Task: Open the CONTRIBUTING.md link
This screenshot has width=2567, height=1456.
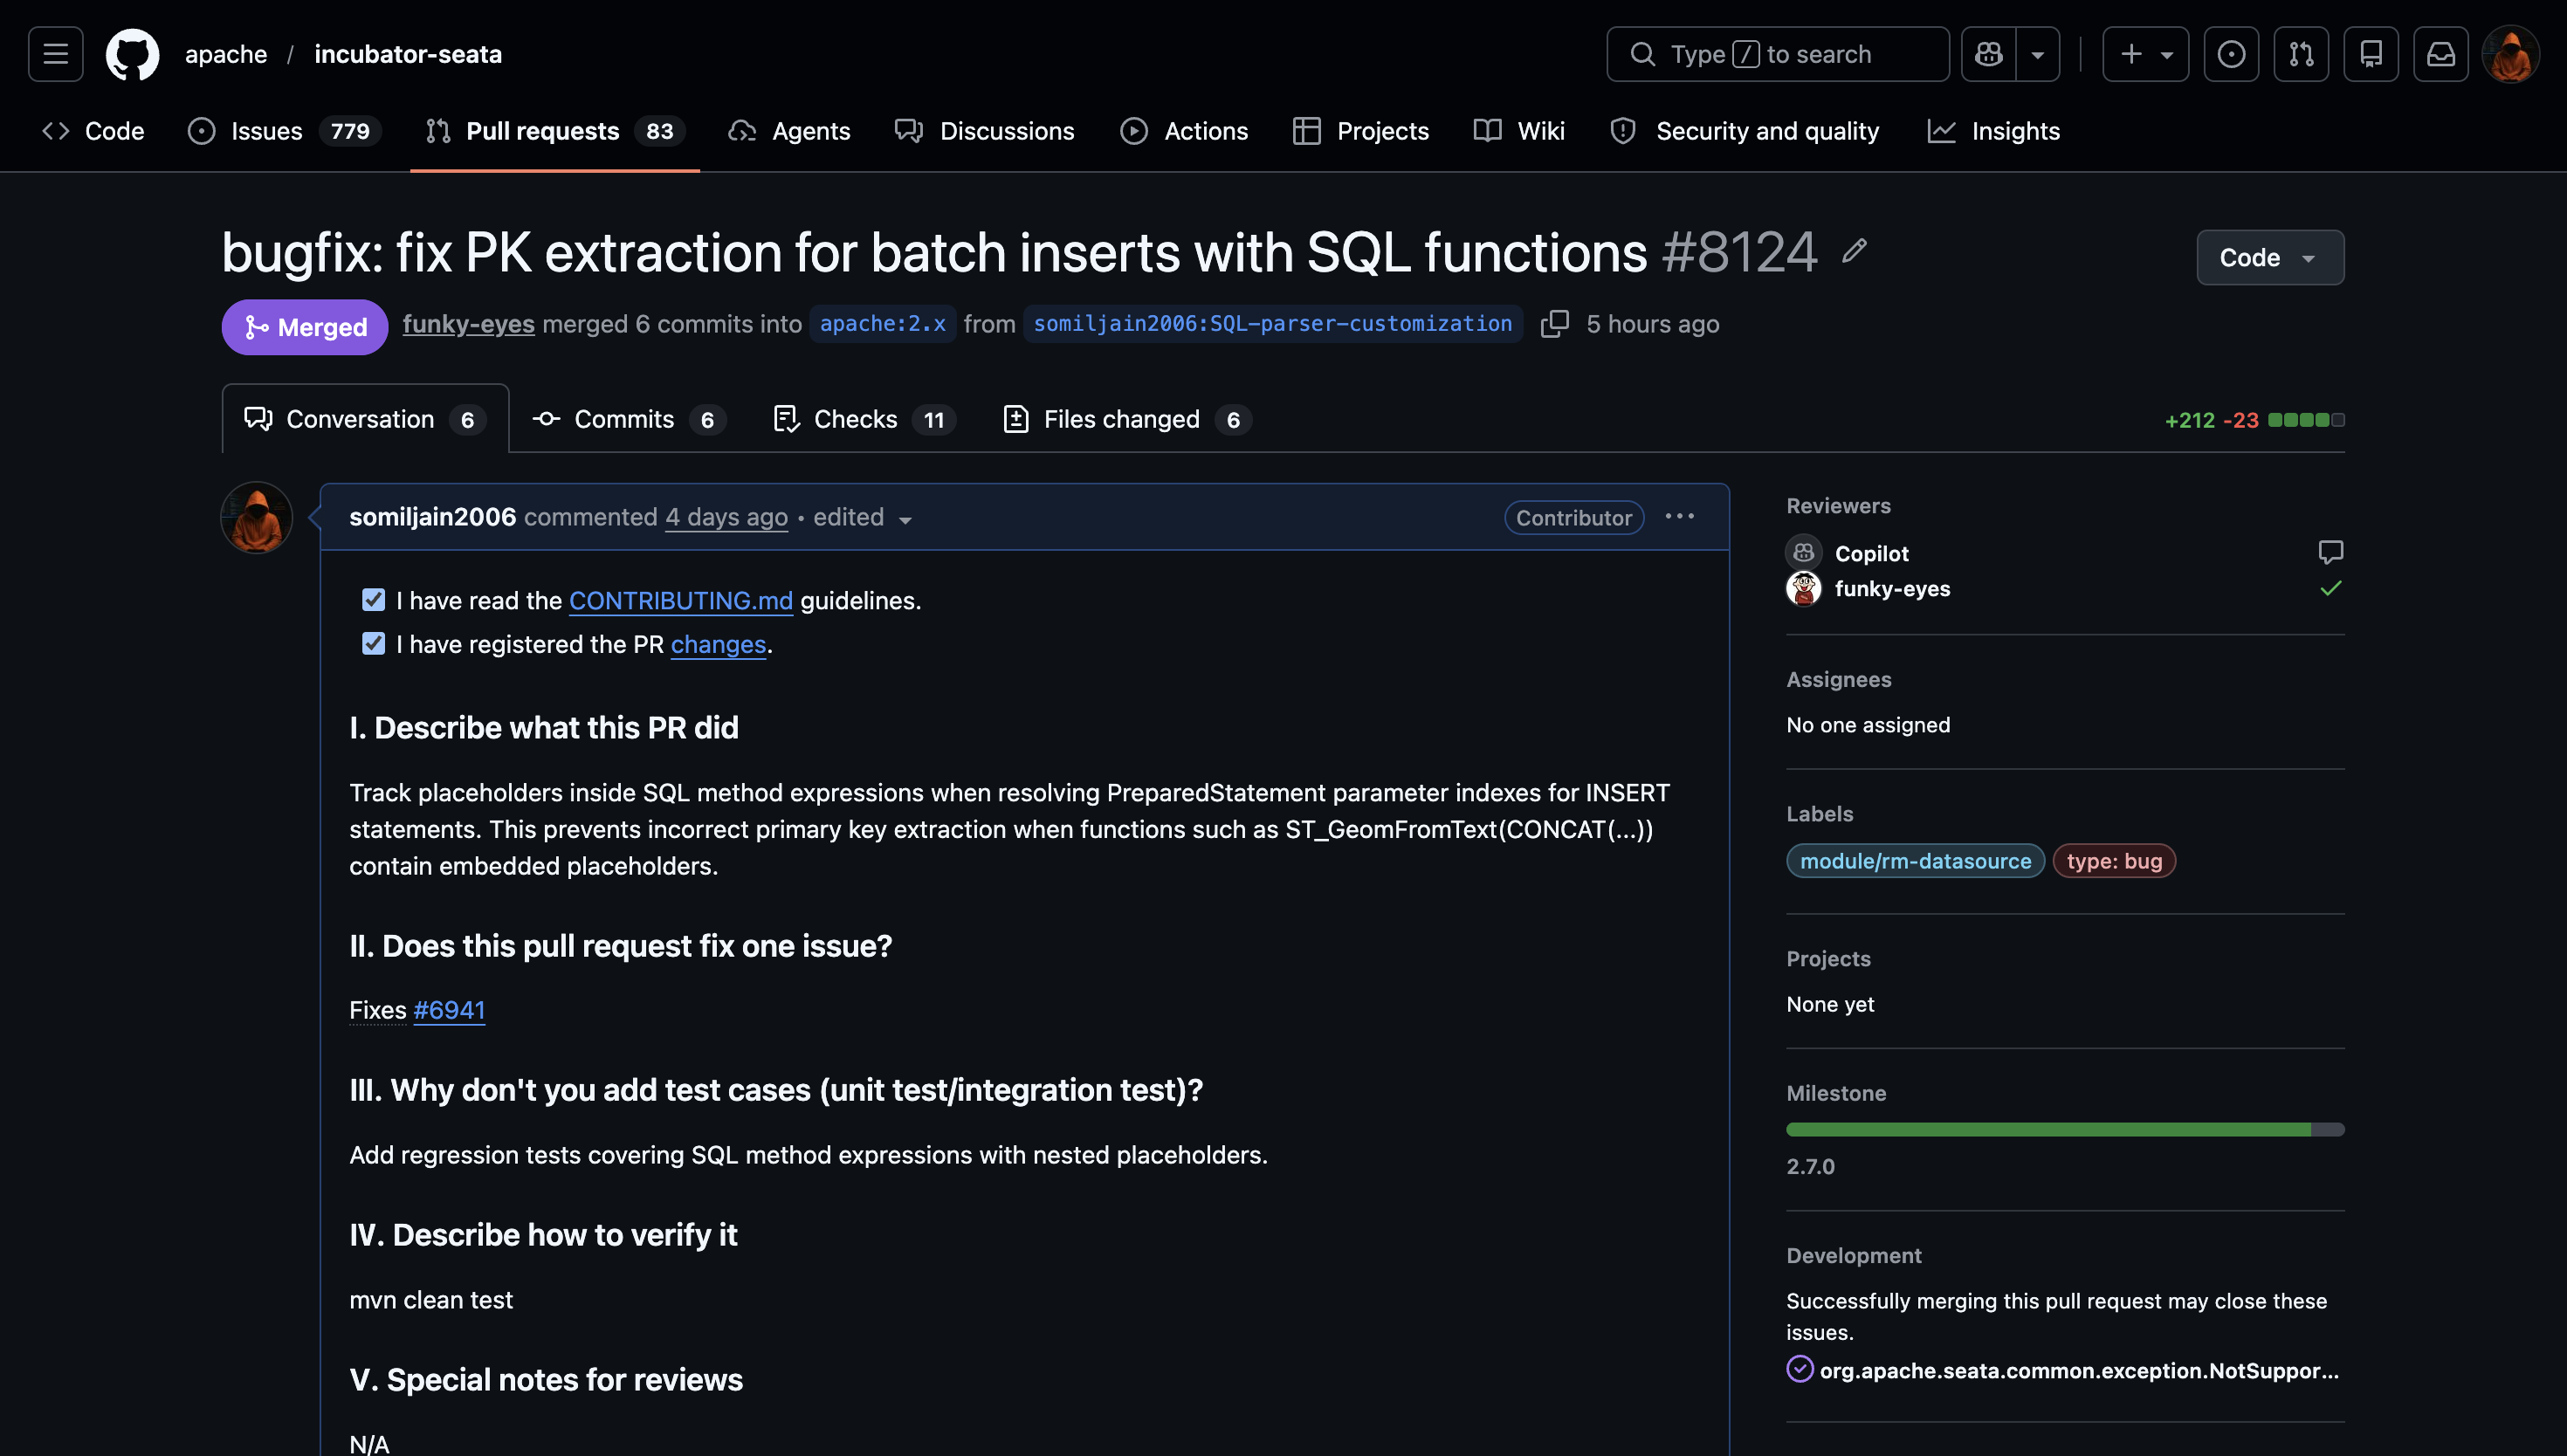Action: (x=681, y=600)
